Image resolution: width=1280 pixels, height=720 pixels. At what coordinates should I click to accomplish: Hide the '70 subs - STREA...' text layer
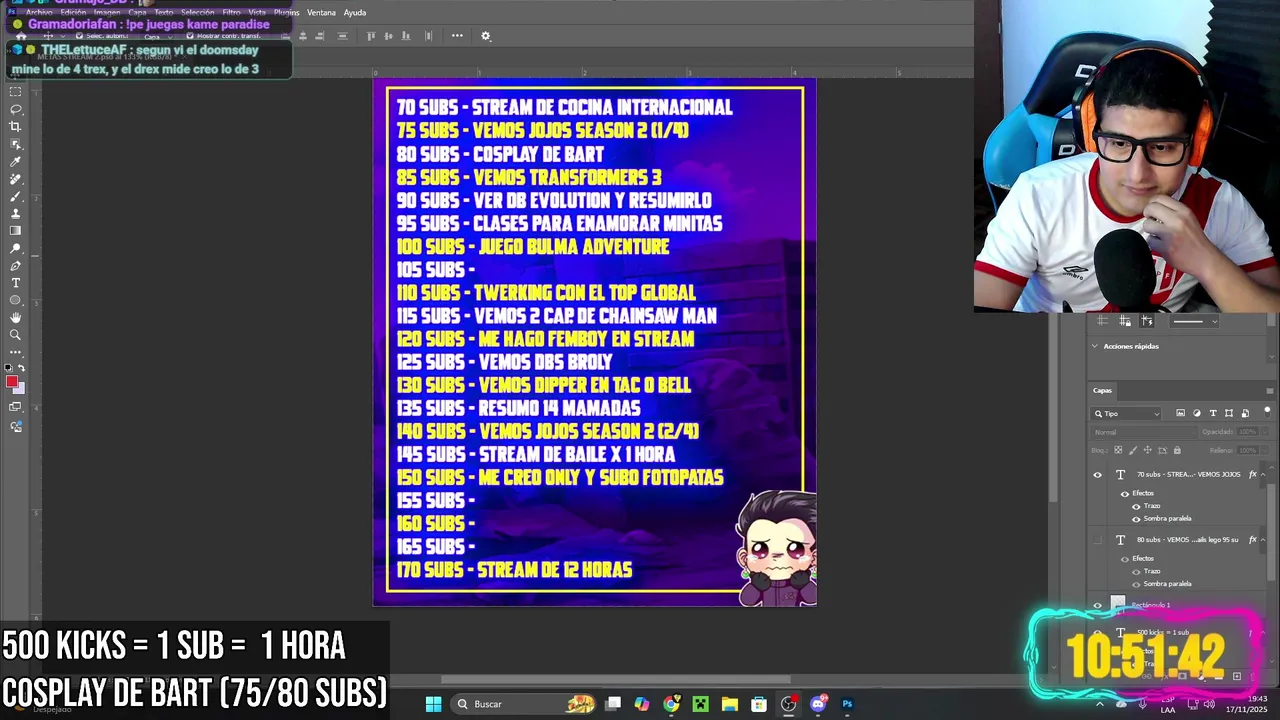click(1097, 475)
